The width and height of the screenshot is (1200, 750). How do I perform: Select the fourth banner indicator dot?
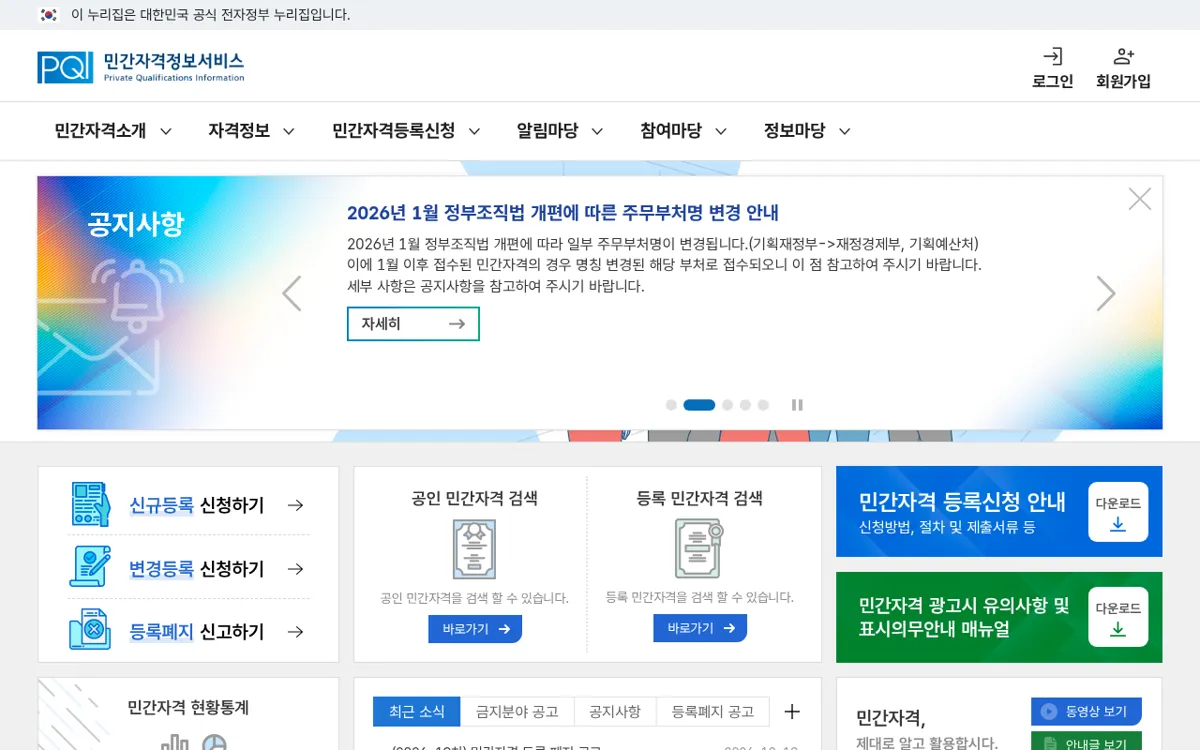[745, 405]
